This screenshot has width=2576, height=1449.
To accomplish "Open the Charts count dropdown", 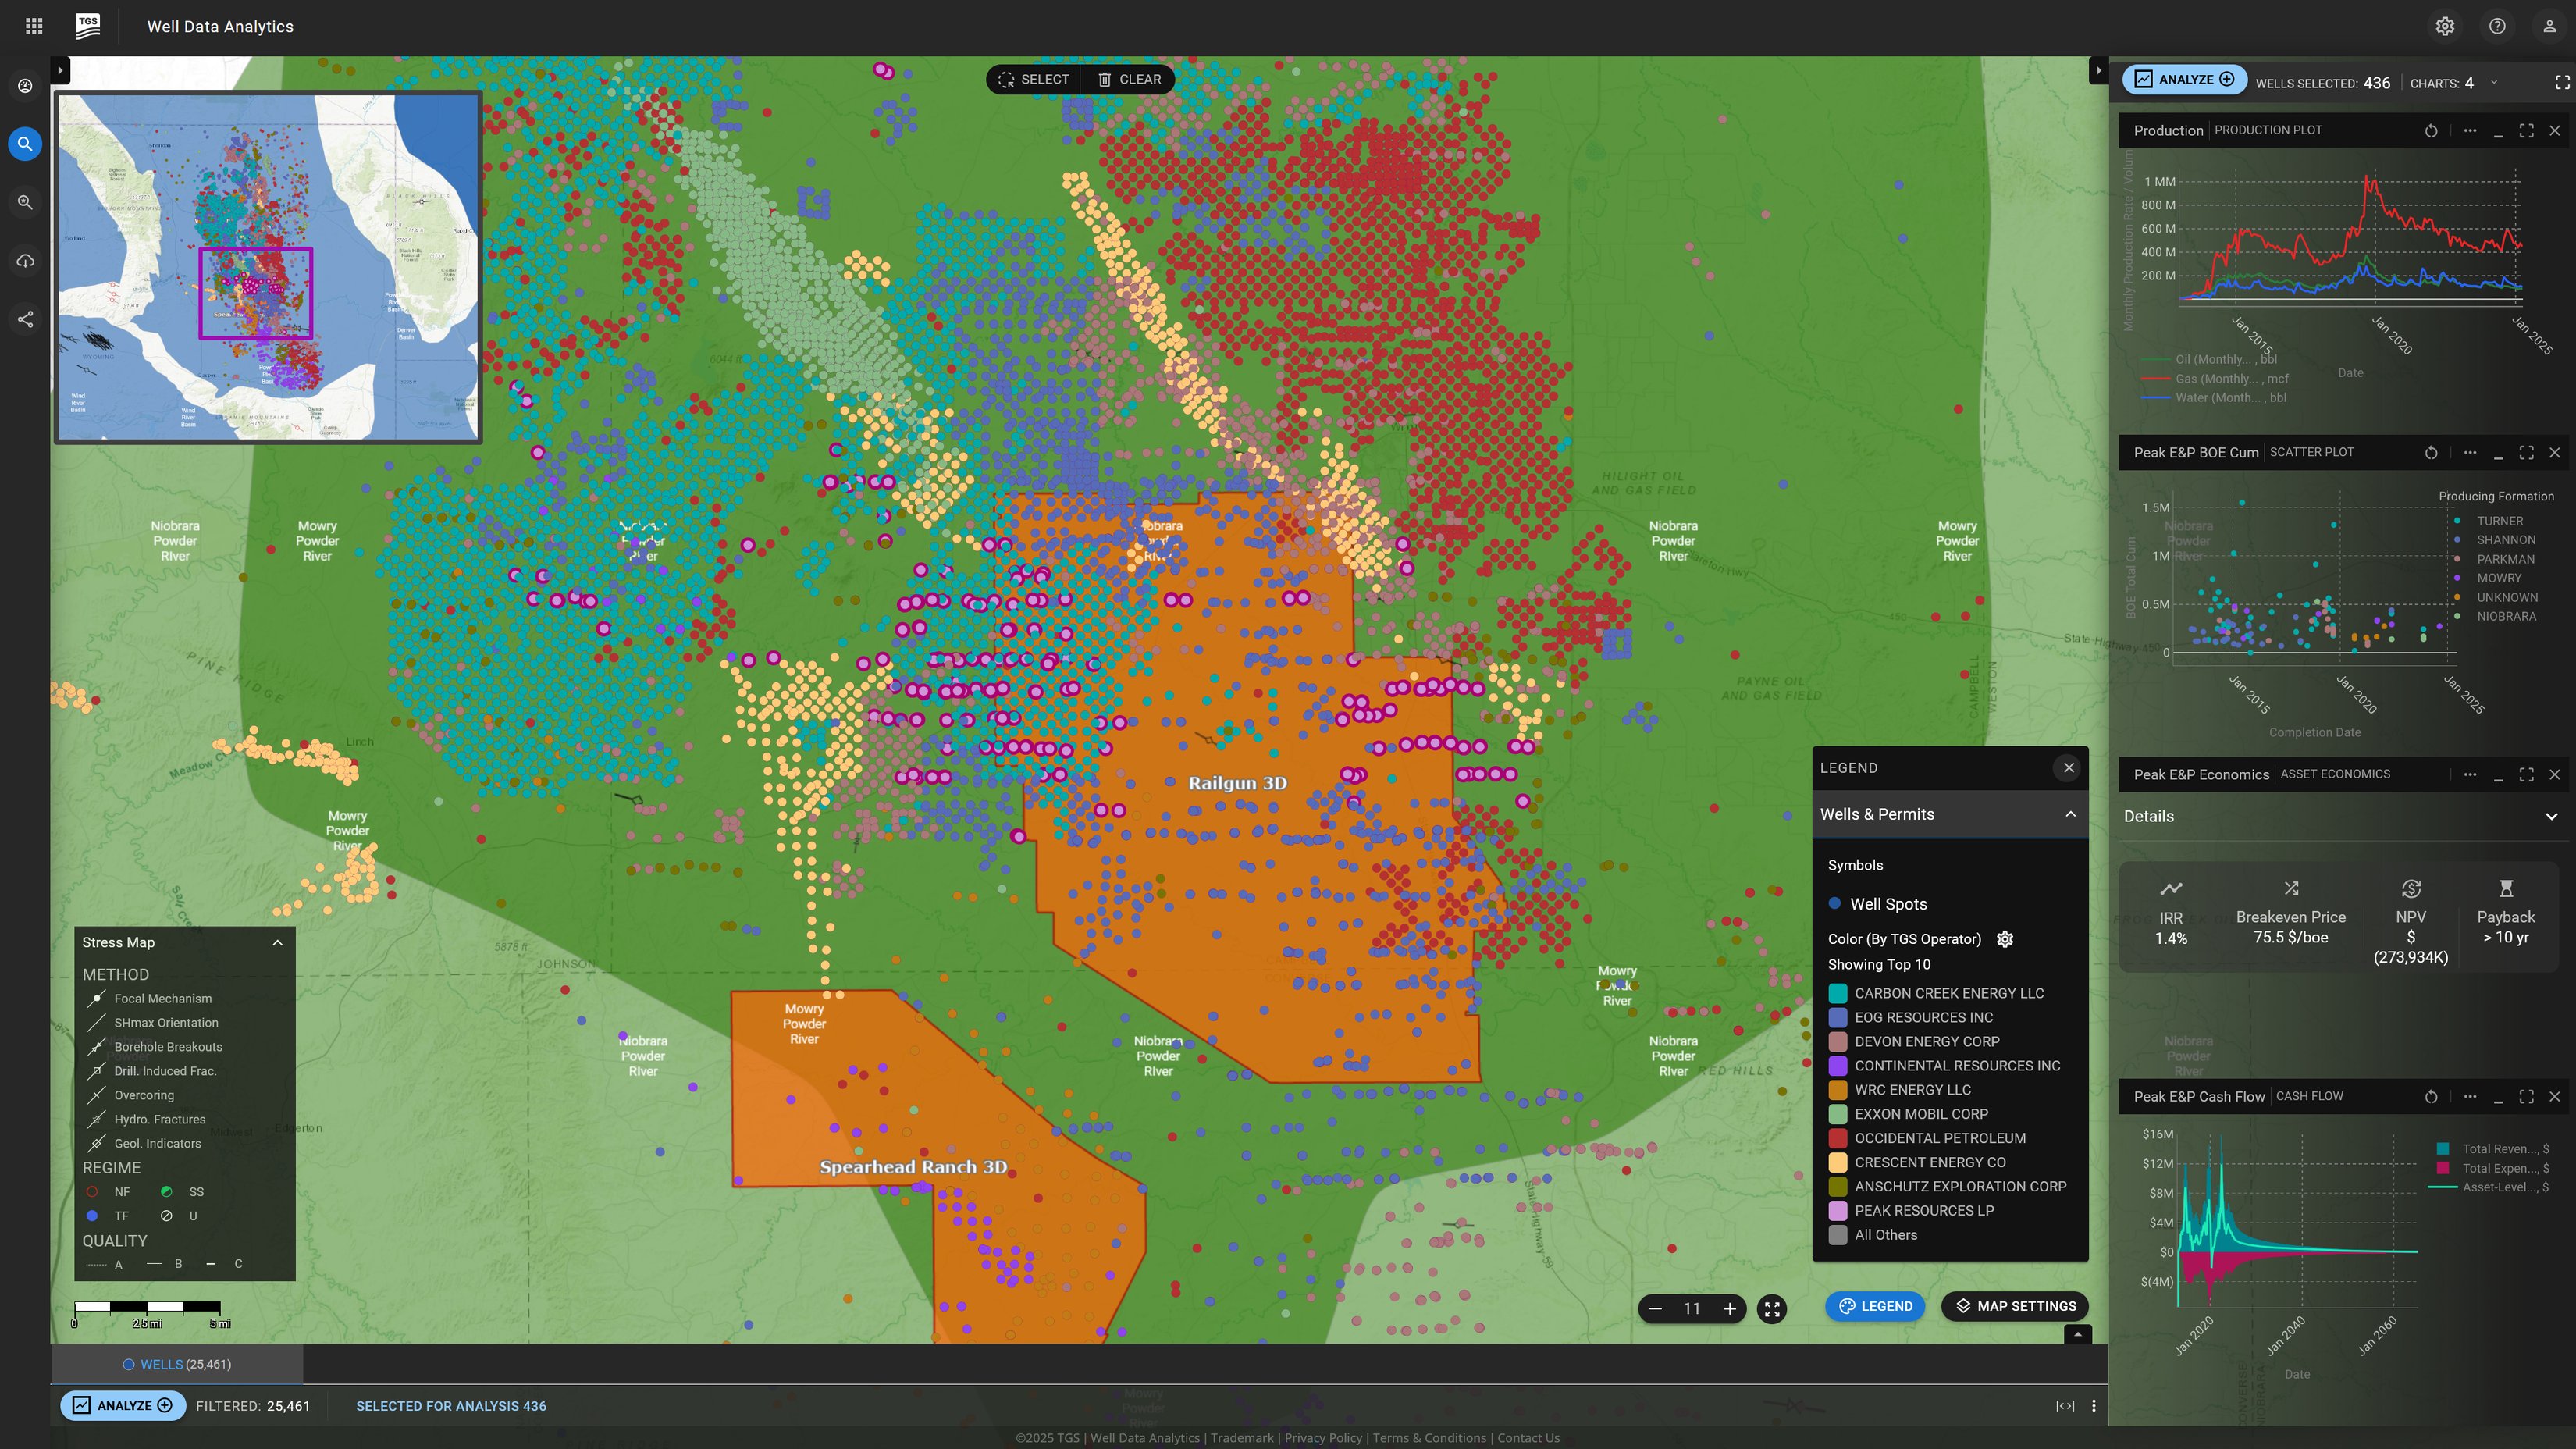I will pos(2493,82).
